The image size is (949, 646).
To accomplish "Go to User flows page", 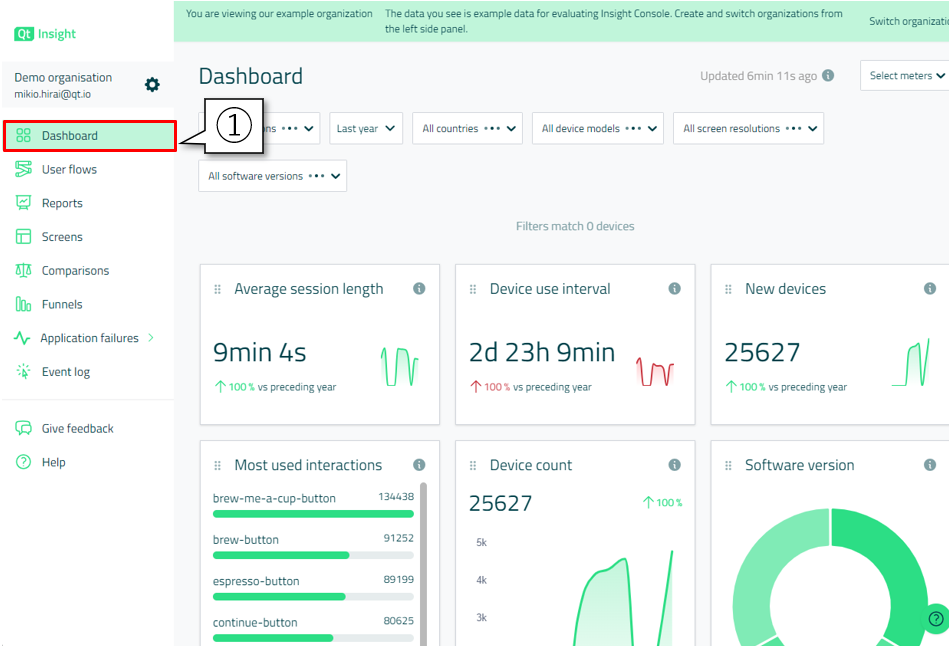I will (69, 170).
